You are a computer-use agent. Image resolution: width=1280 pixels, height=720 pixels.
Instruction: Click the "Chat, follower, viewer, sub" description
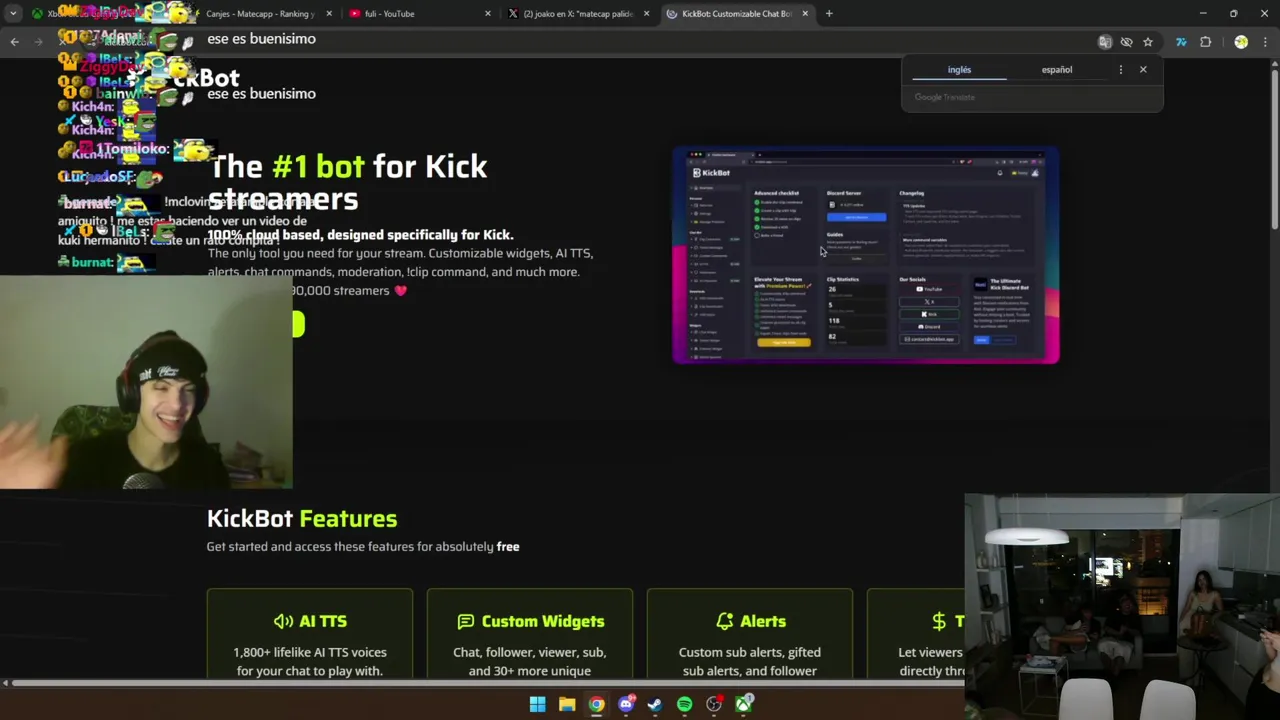click(x=530, y=662)
